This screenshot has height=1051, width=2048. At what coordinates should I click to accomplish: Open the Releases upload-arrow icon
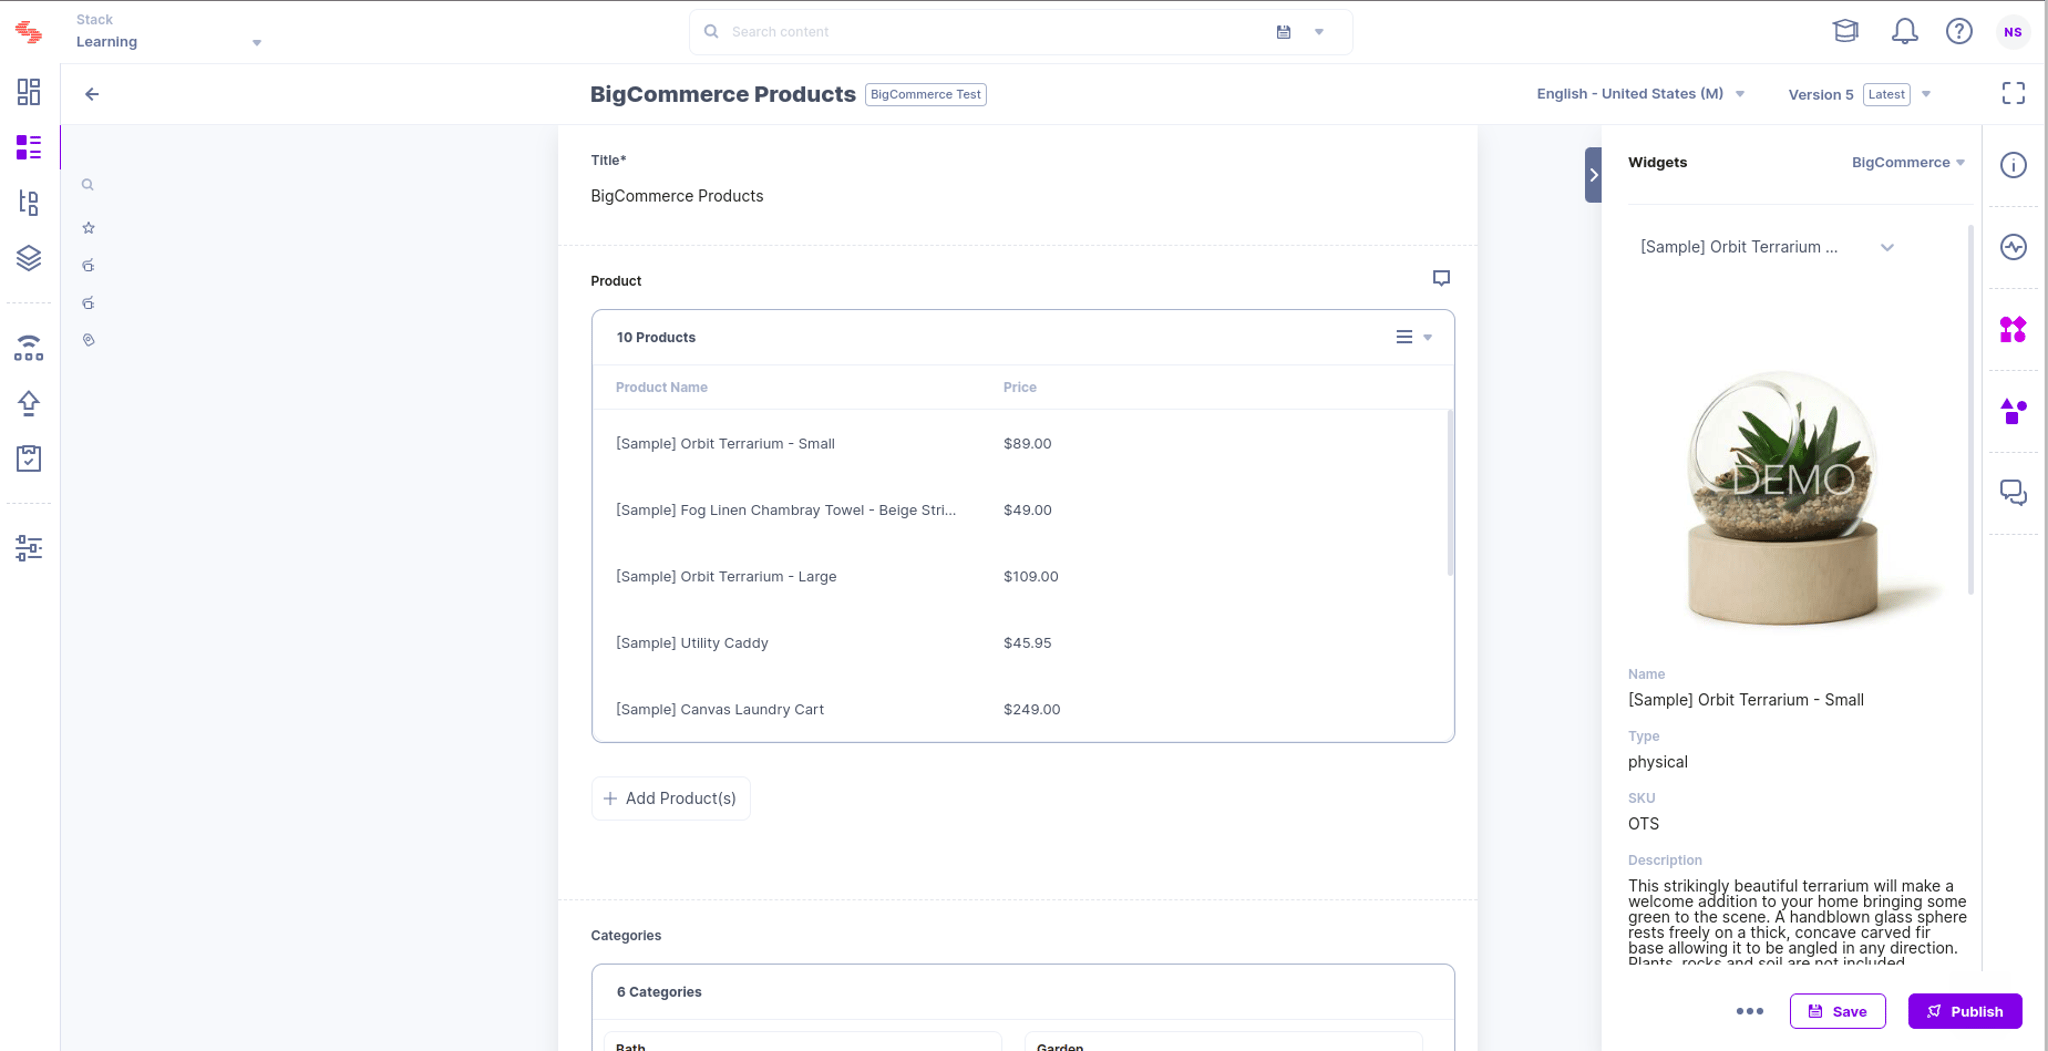[29, 403]
